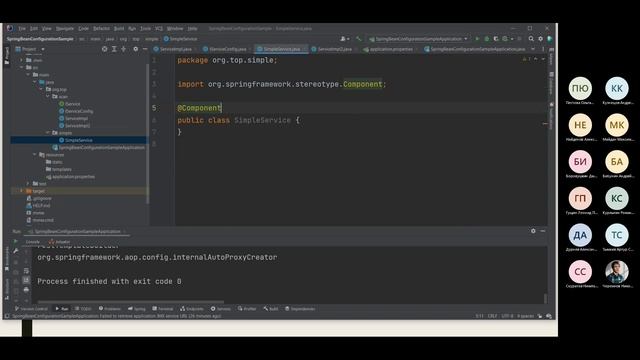
Task: Open the Spring tool window button
Action: tap(137, 309)
